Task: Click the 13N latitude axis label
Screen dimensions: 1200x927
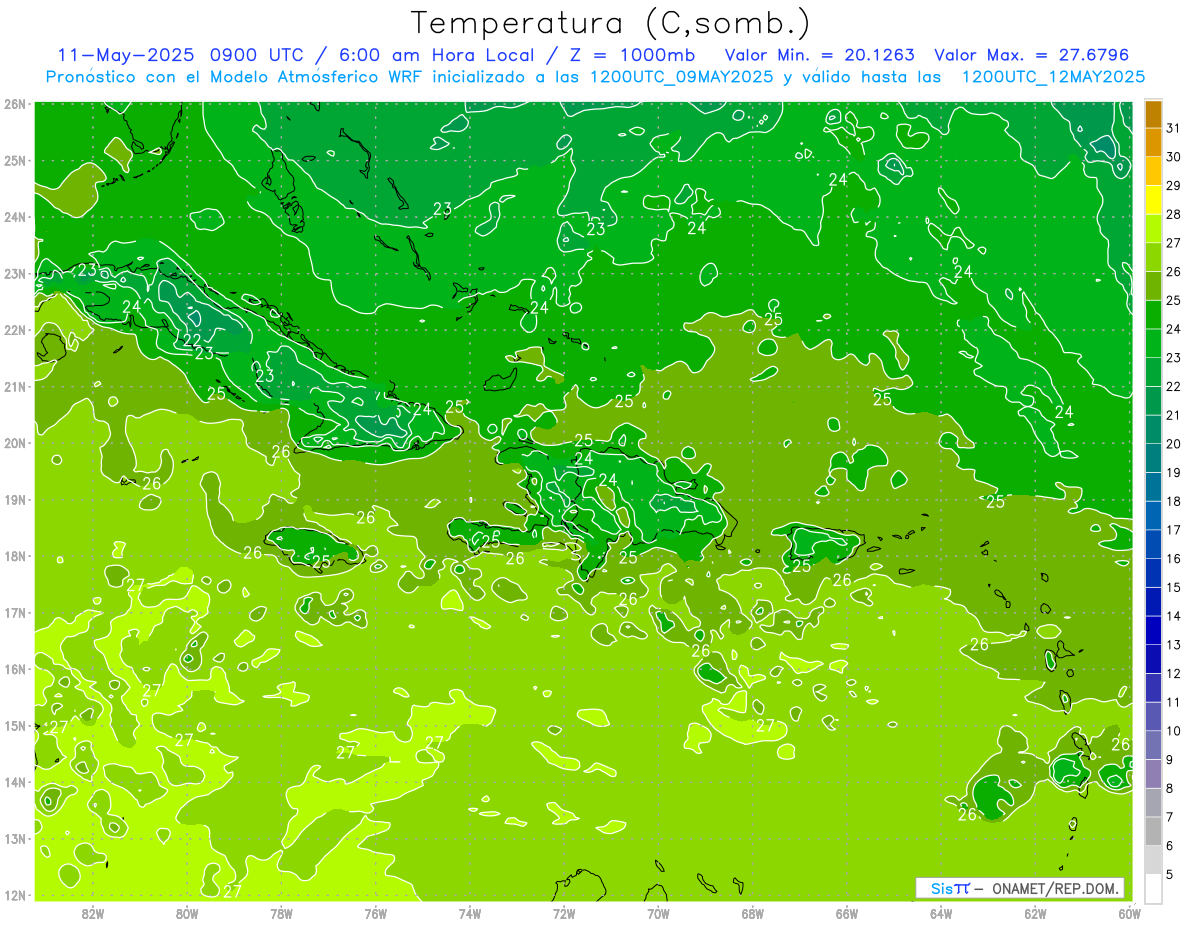Action: 15,839
